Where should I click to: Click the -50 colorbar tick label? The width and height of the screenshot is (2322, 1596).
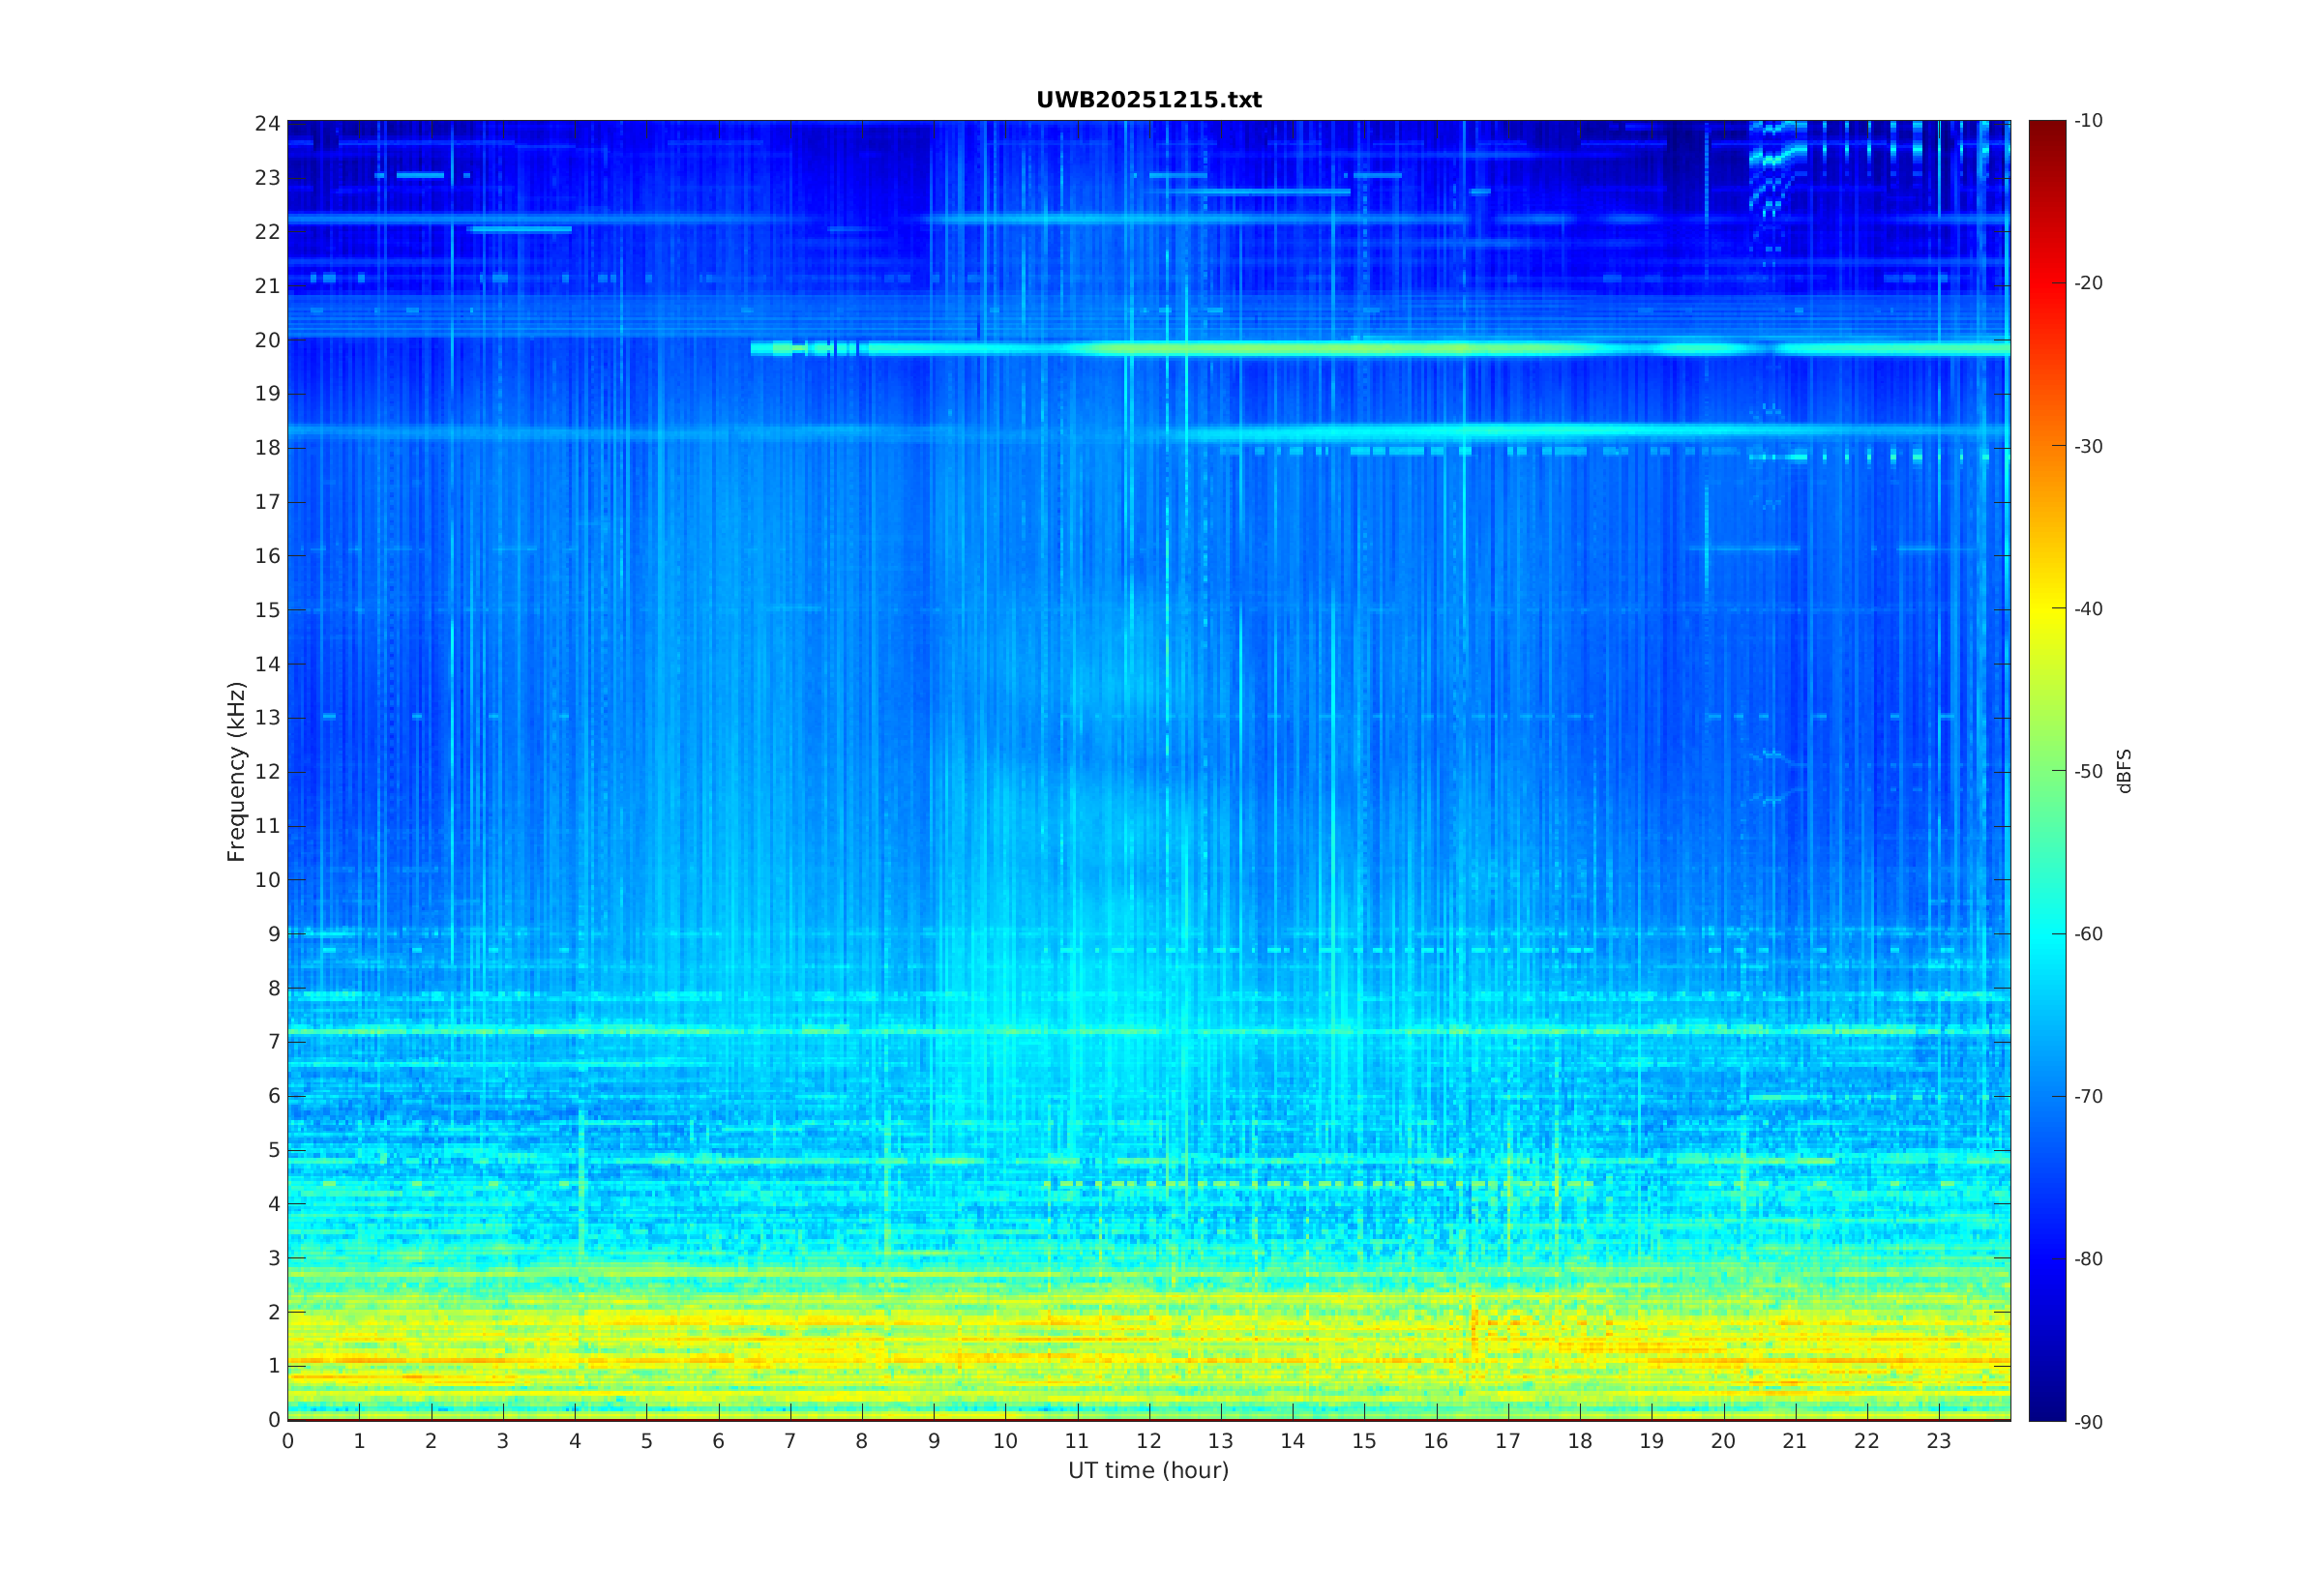pyautogui.click(x=2088, y=771)
